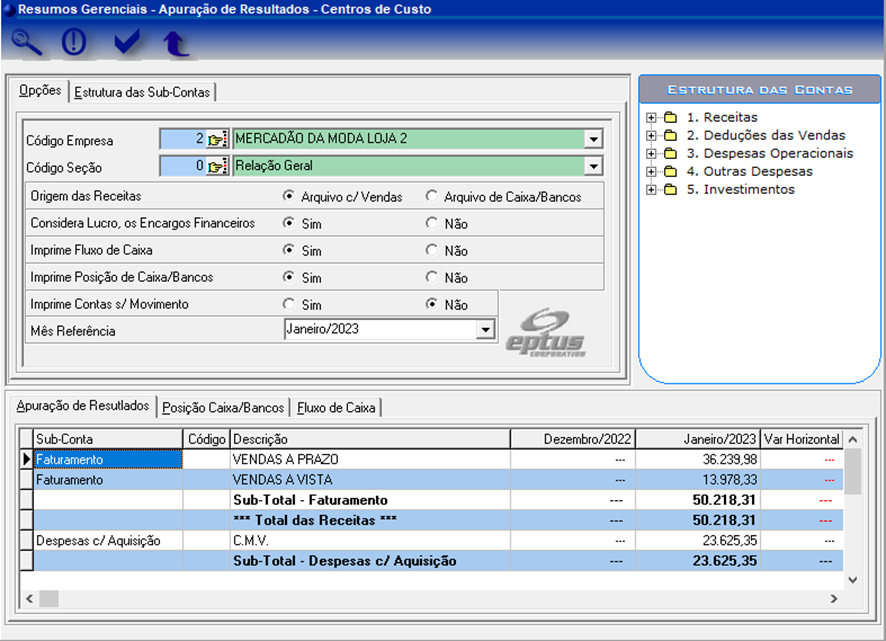
Task: Click the exclamation mark alert icon
Action: (76, 43)
